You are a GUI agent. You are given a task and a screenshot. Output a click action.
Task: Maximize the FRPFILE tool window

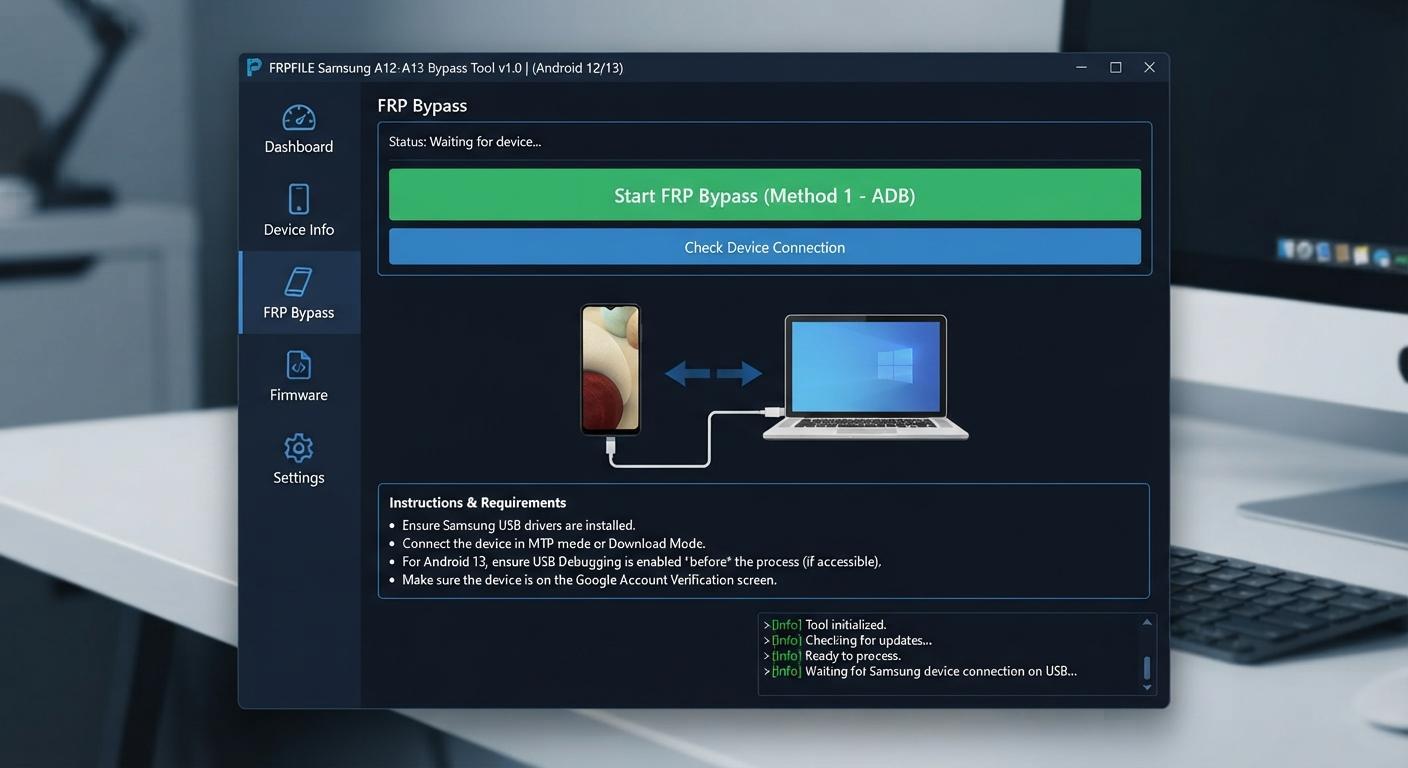coord(1115,67)
